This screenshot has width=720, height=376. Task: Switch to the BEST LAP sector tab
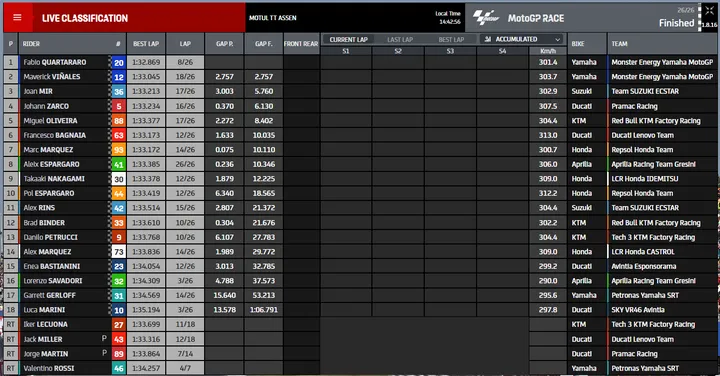(x=451, y=39)
